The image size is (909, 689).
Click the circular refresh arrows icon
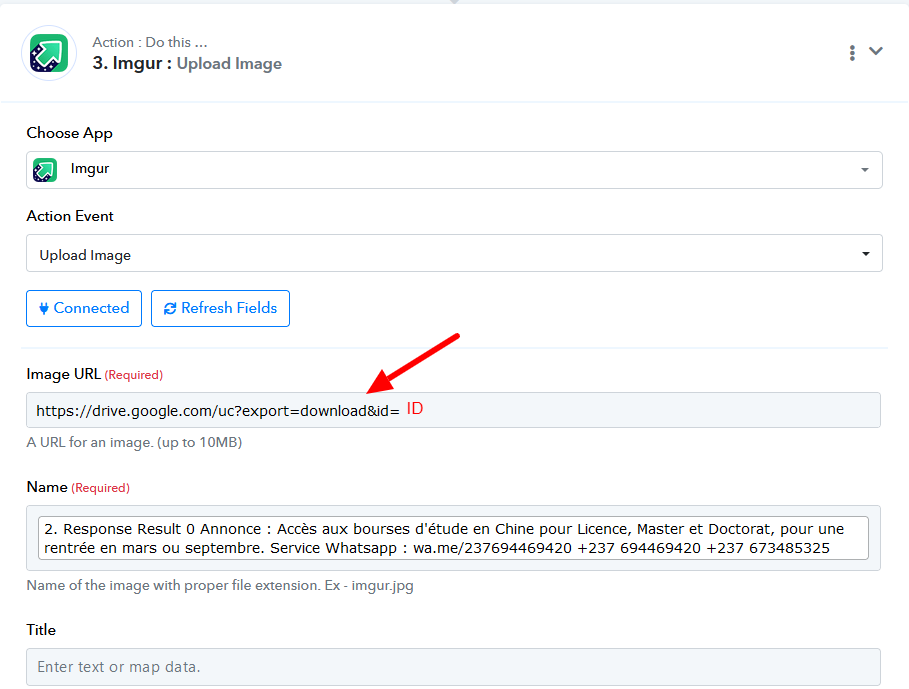tap(170, 309)
